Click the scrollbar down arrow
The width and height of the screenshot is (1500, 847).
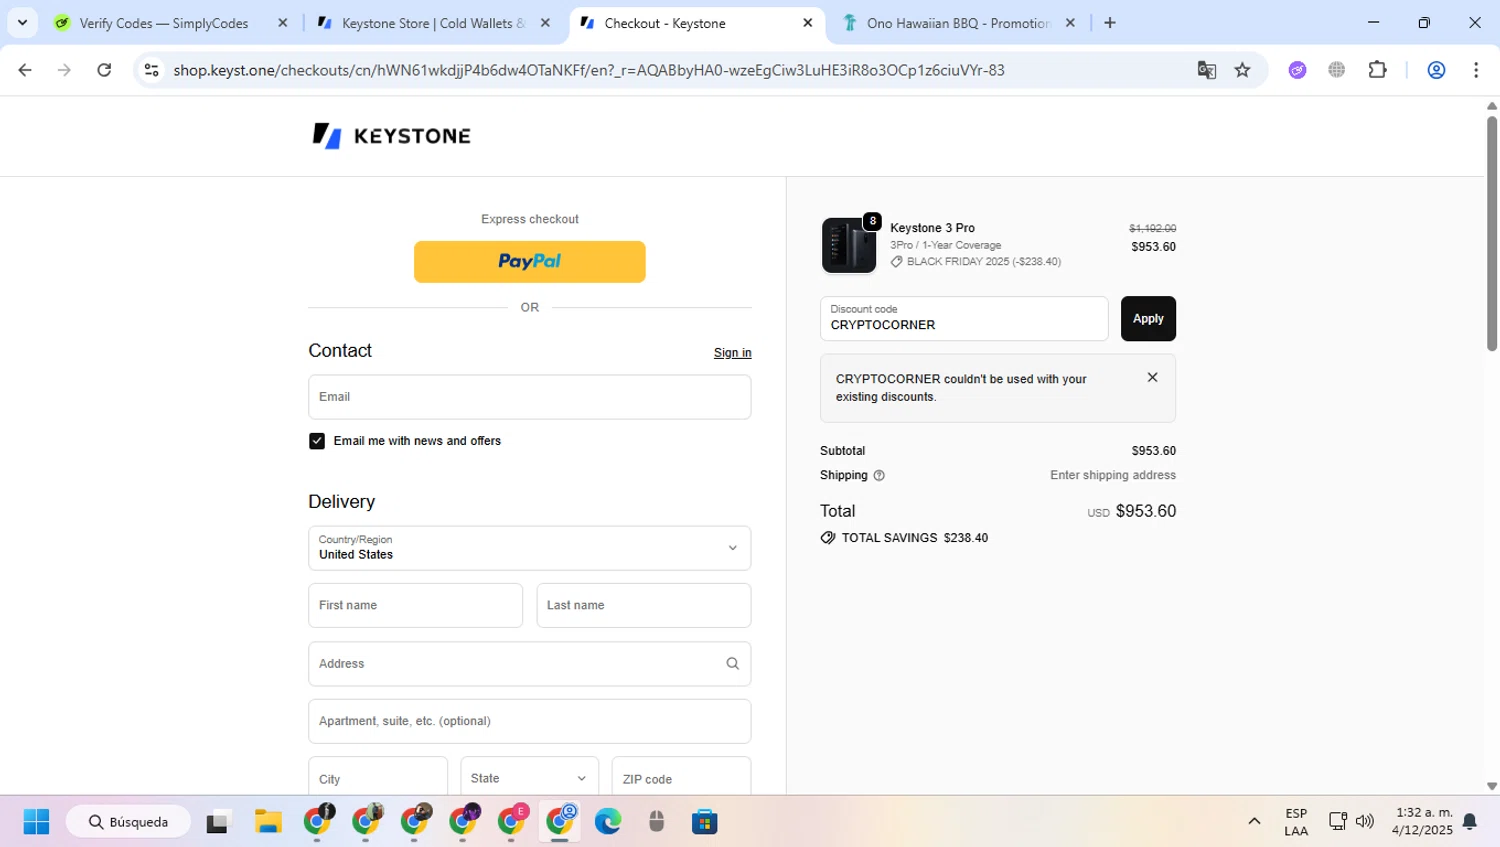click(x=1491, y=787)
